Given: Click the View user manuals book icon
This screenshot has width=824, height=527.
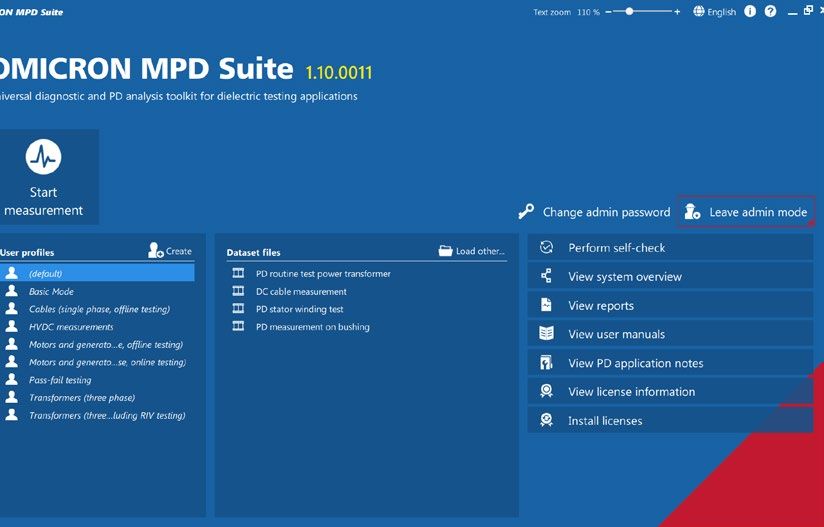Looking at the screenshot, I should tap(547, 334).
